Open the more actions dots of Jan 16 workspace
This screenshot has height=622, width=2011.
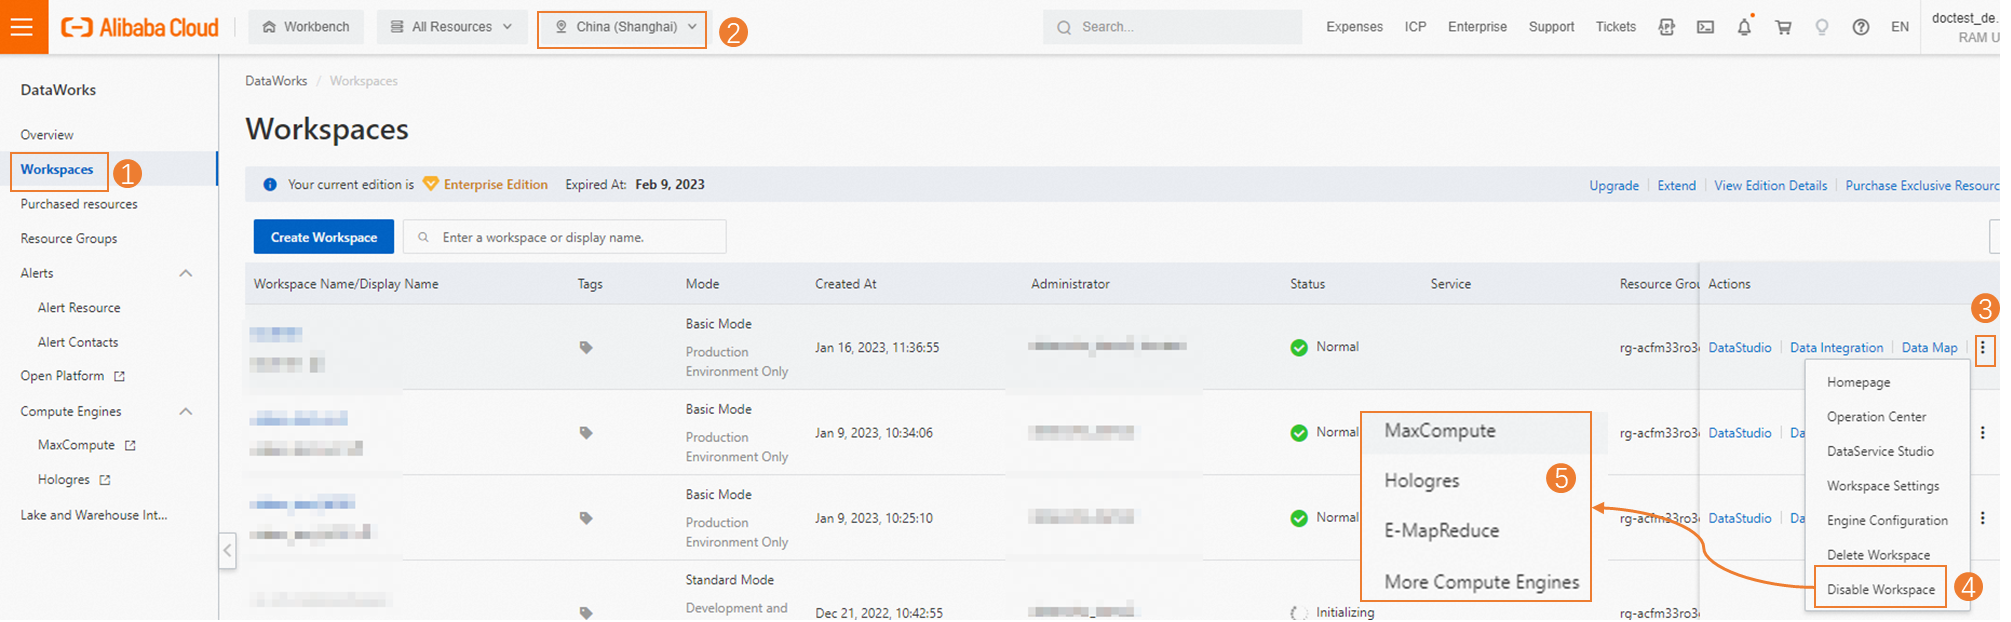pyautogui.click(x=1983, y=348)
